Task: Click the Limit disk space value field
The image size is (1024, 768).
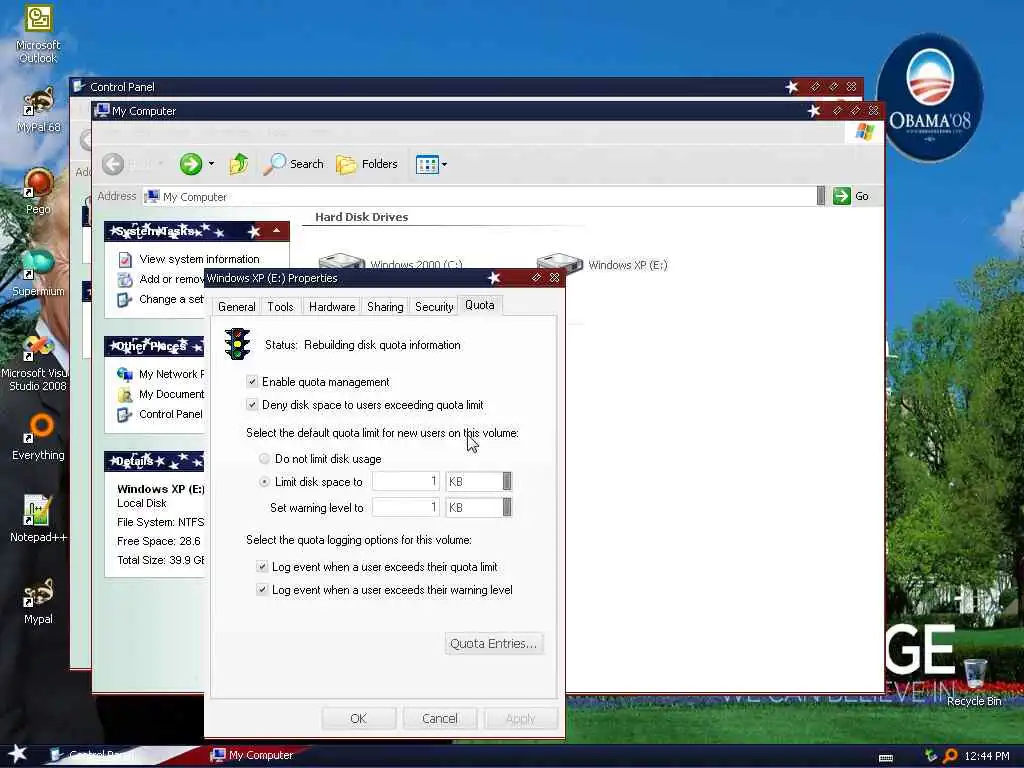Action: (x=406, y=481)
